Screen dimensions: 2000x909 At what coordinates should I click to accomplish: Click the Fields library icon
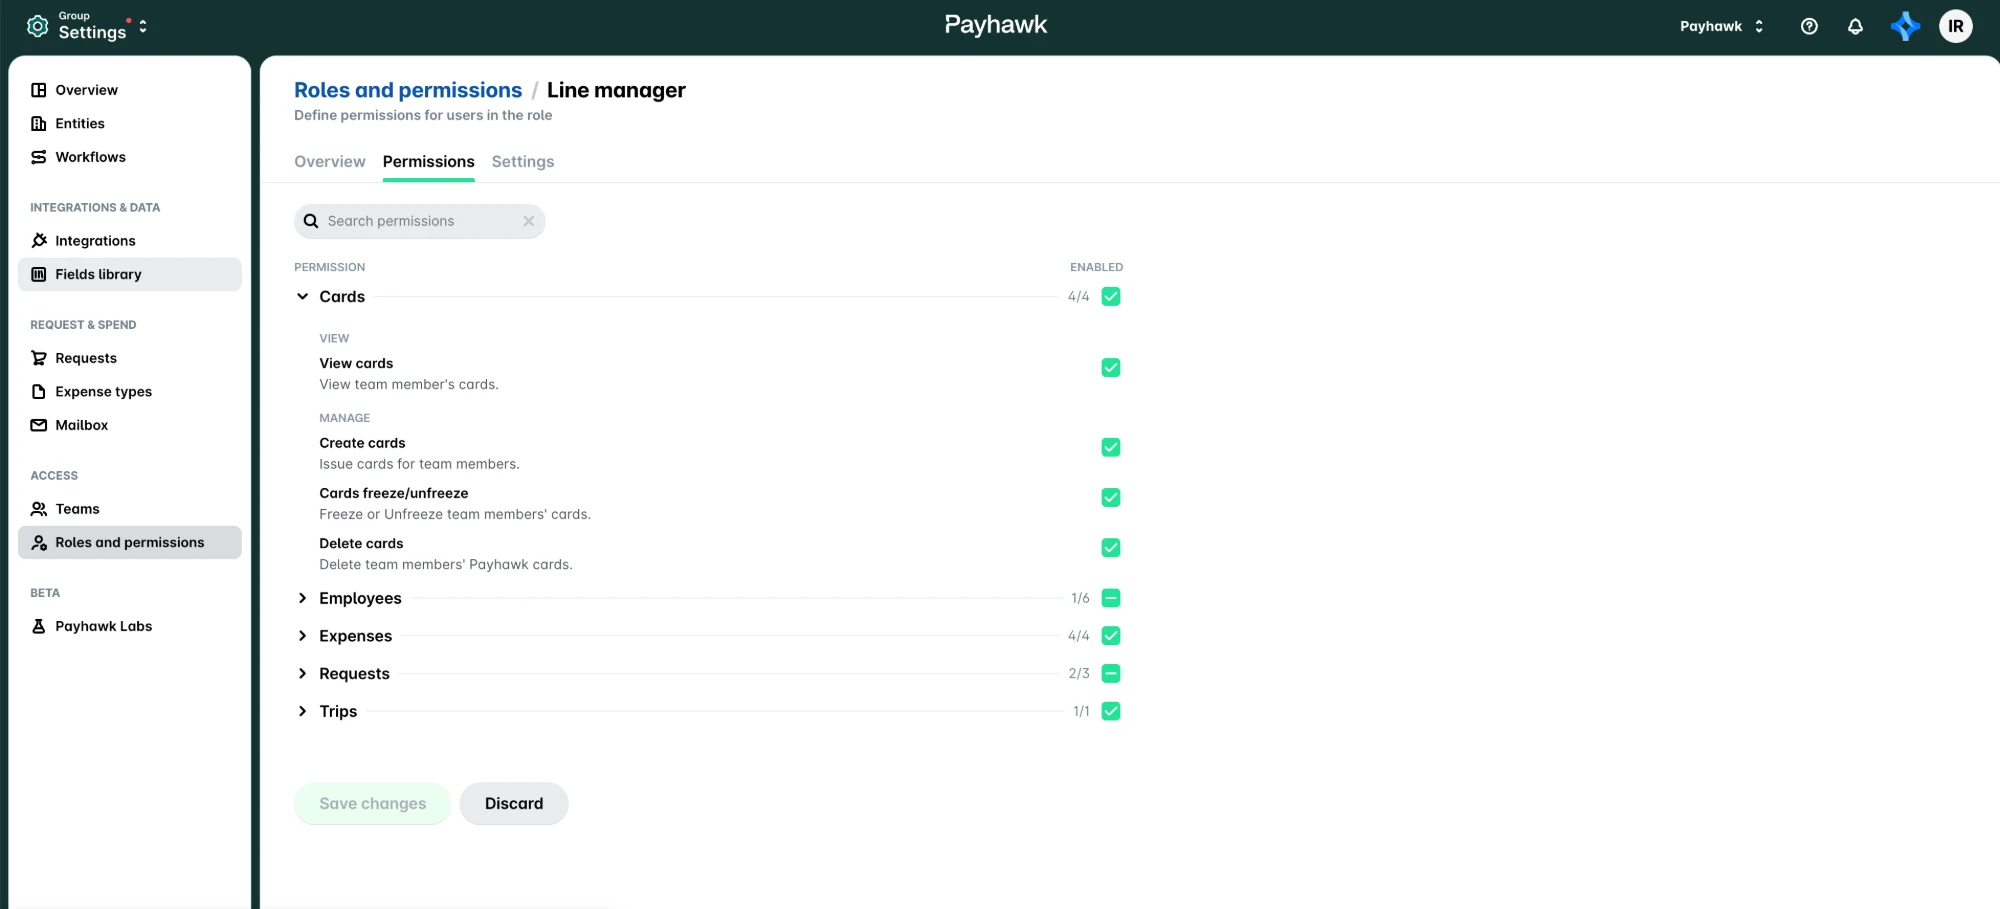tap(39, 274)
